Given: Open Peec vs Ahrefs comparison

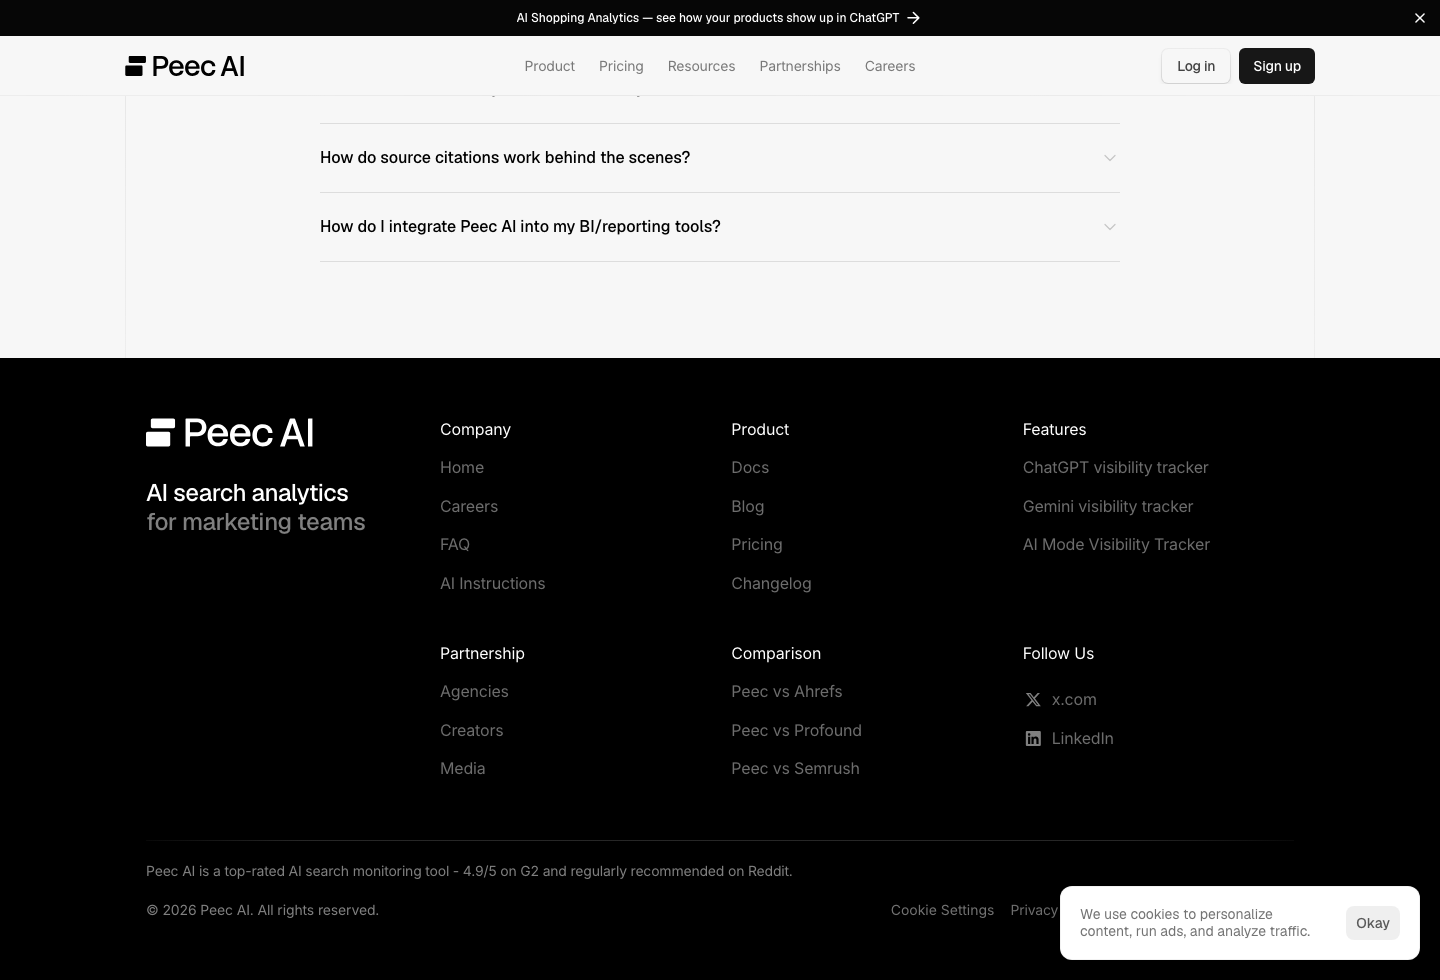Looking at the screenshot, I should pyautogui.click(x=787, y=692).
